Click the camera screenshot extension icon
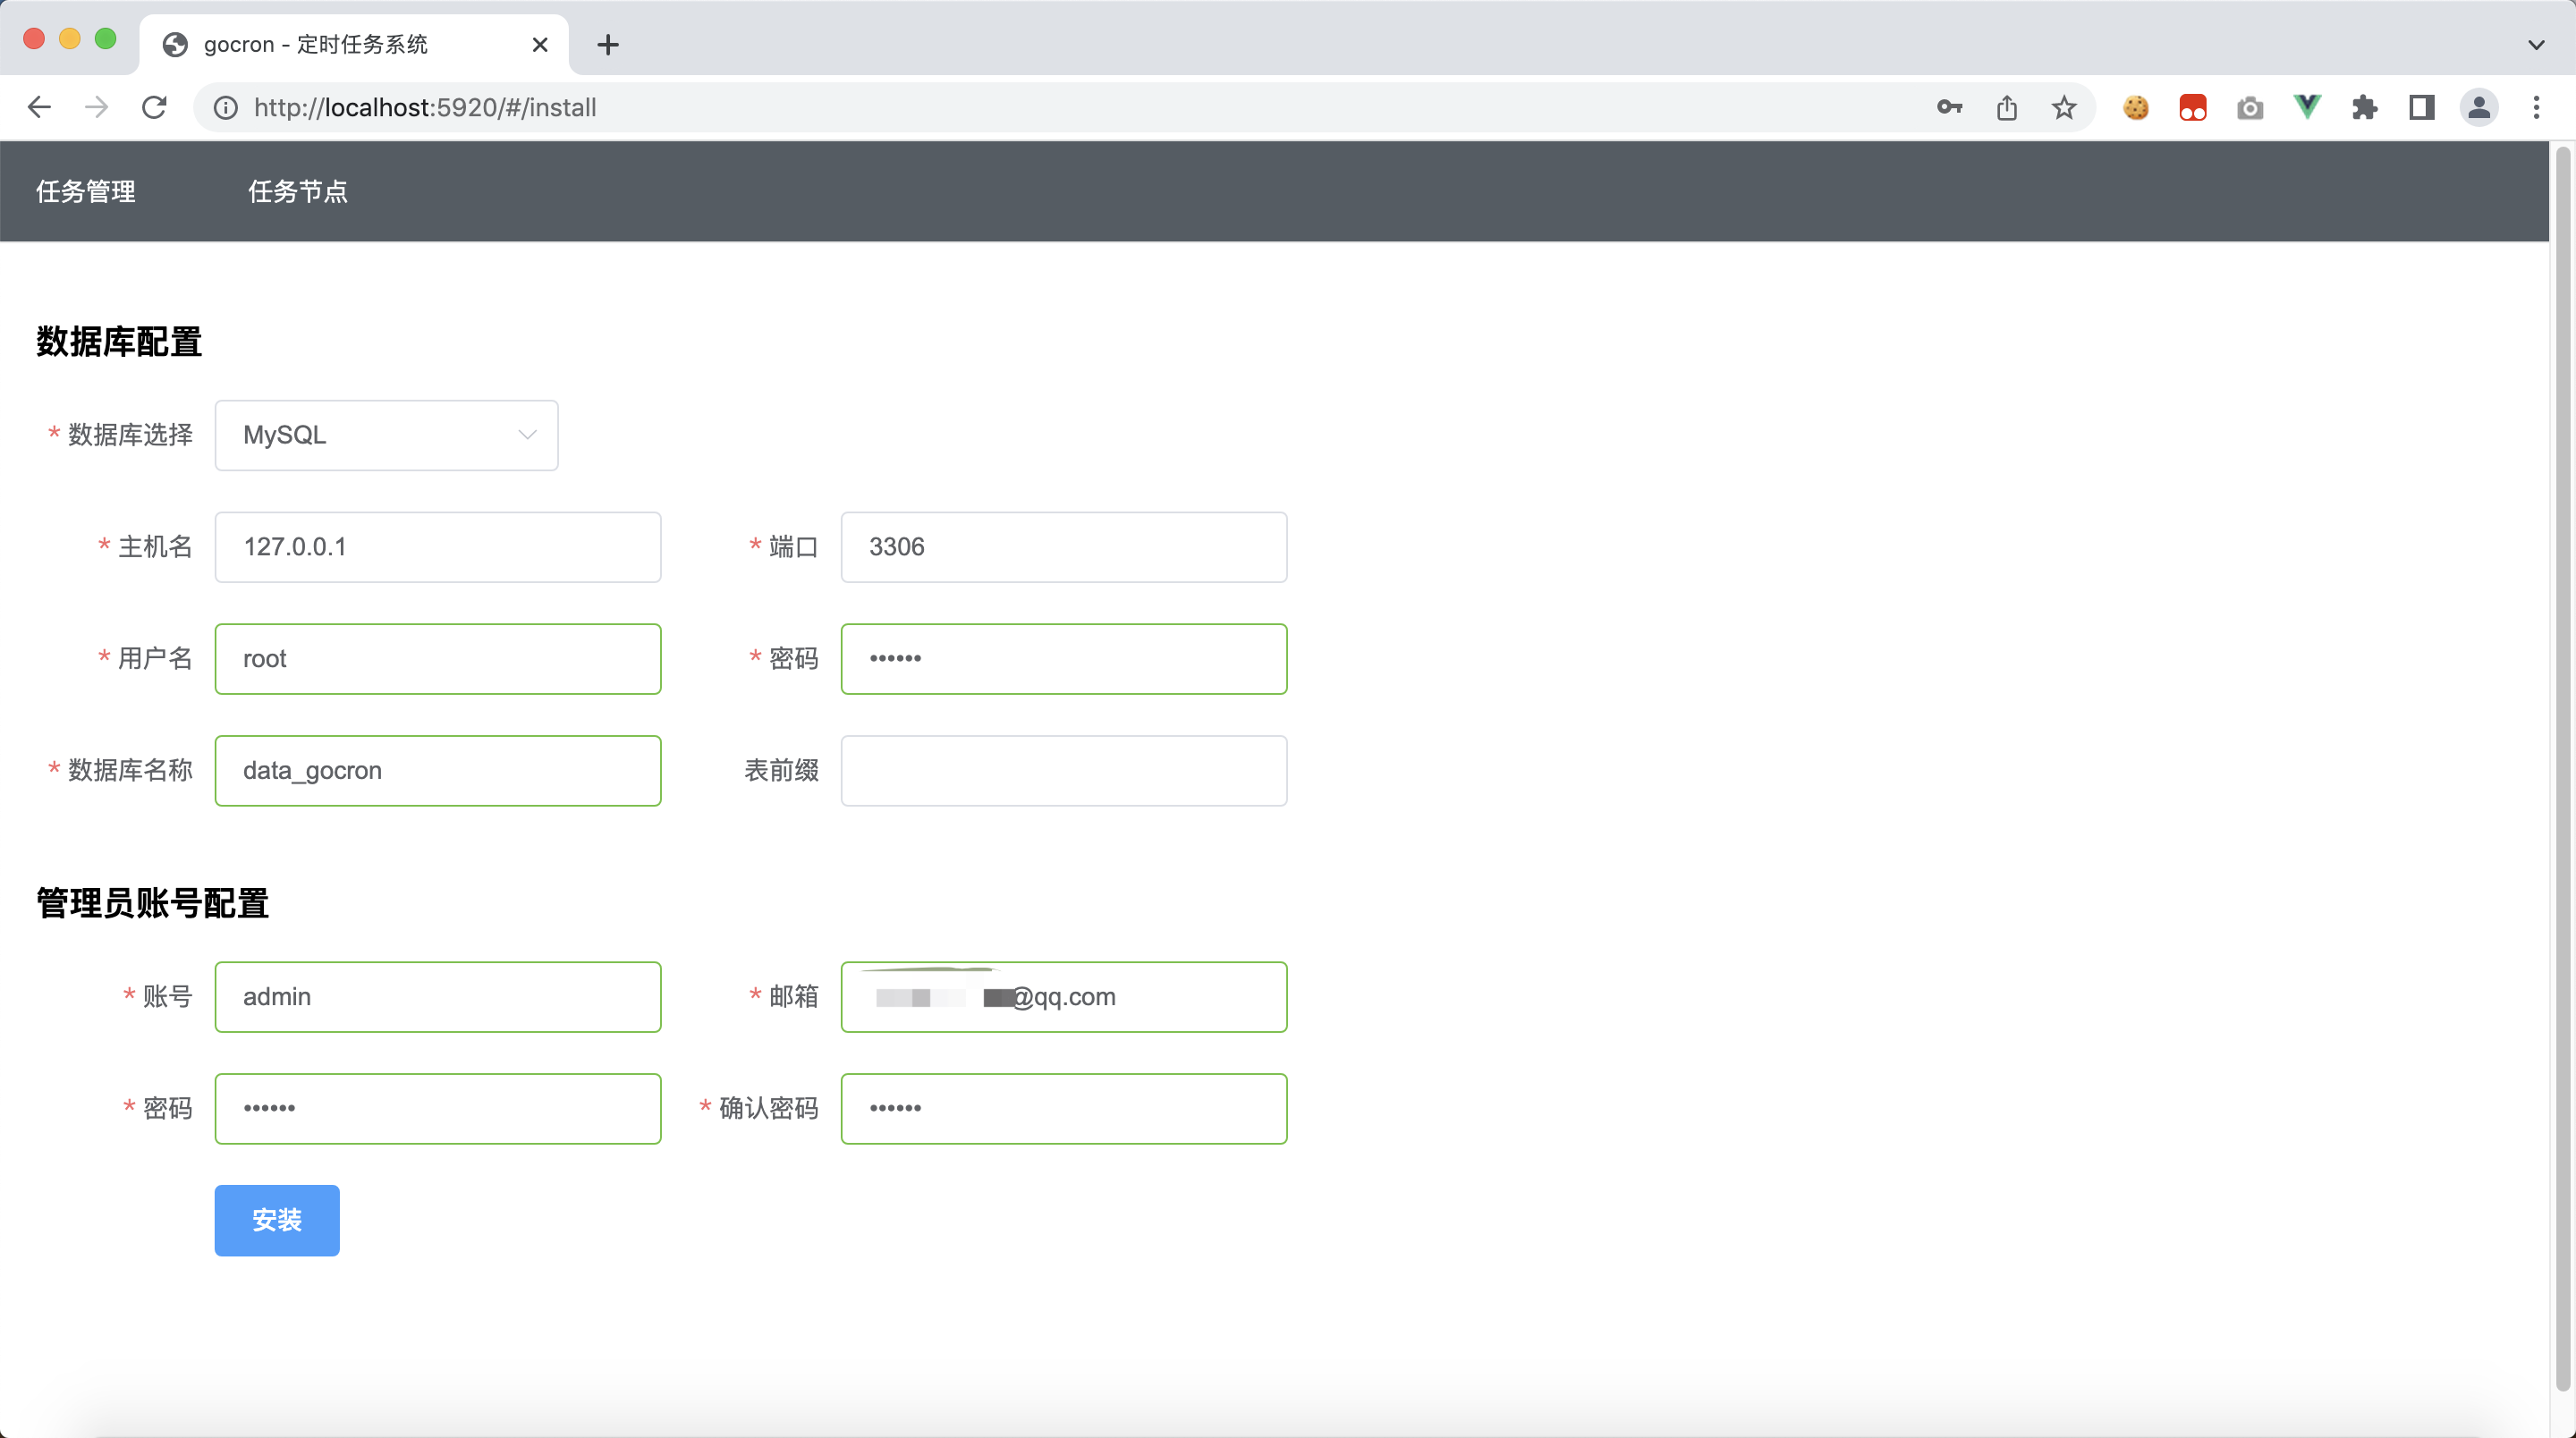The height and width of the screenshot is (1438, 2576). click(2250, 107)
